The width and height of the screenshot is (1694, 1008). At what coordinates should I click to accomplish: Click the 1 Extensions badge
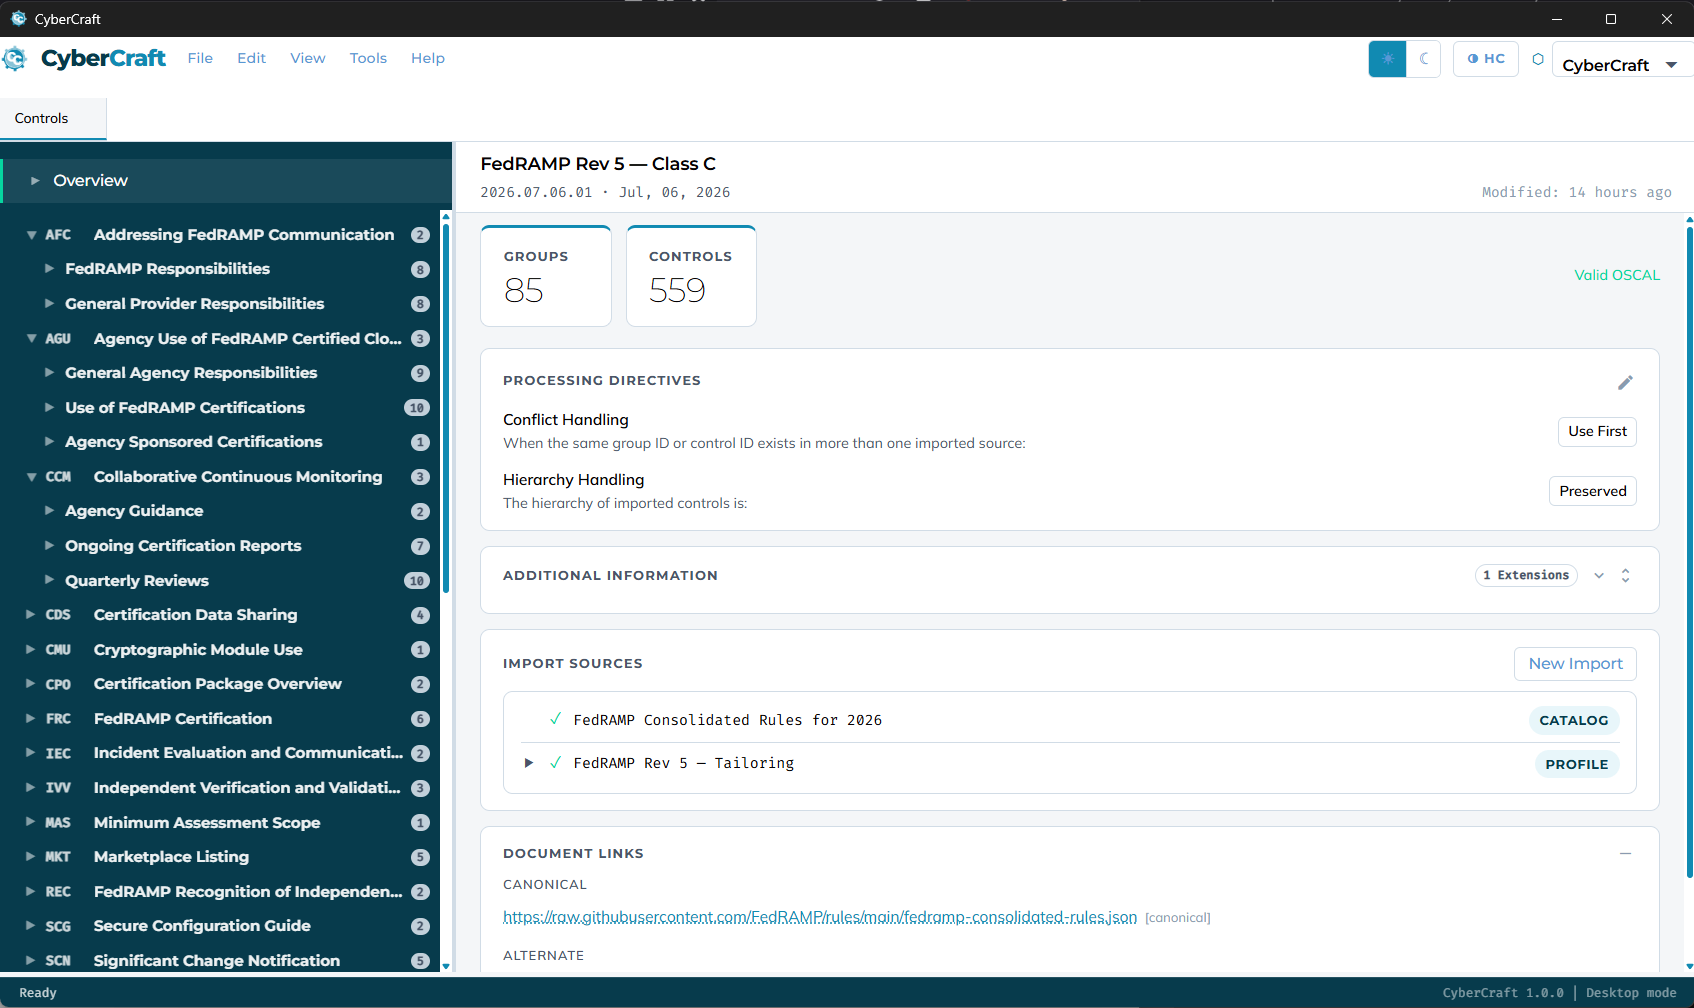click(1526, 575)
